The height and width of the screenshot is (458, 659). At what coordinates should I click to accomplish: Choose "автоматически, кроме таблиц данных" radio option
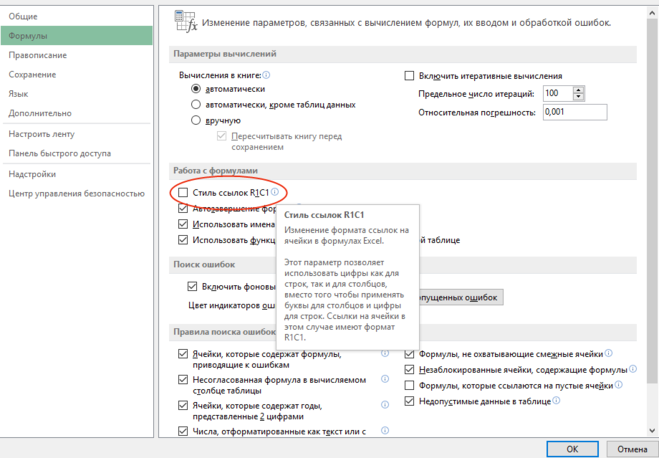(x=196, y=104)
